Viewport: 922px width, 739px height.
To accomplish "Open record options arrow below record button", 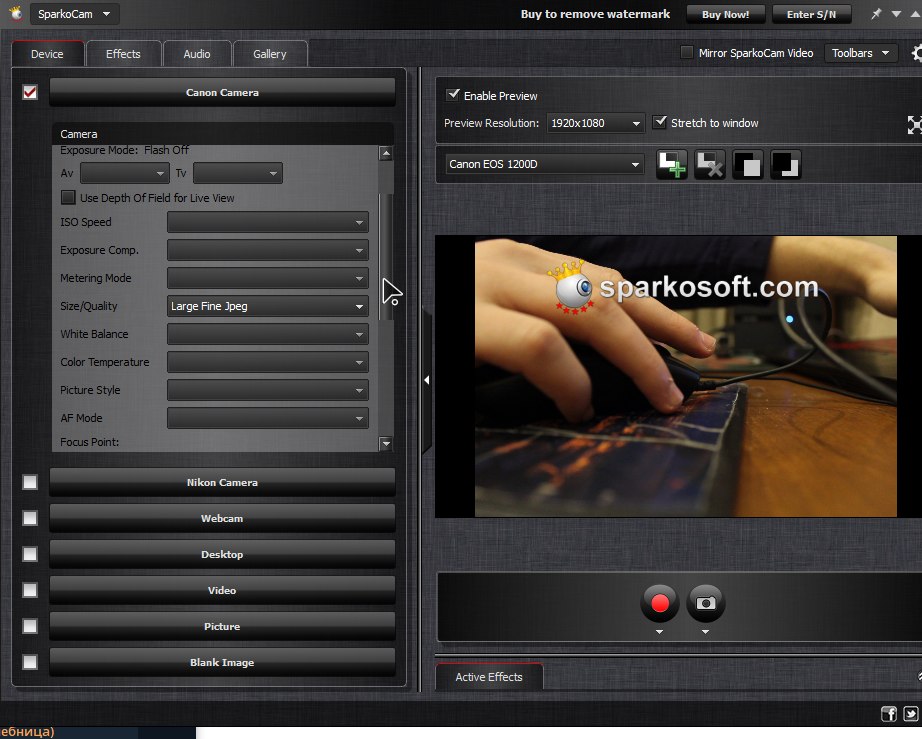I will [x=659, y=631].
